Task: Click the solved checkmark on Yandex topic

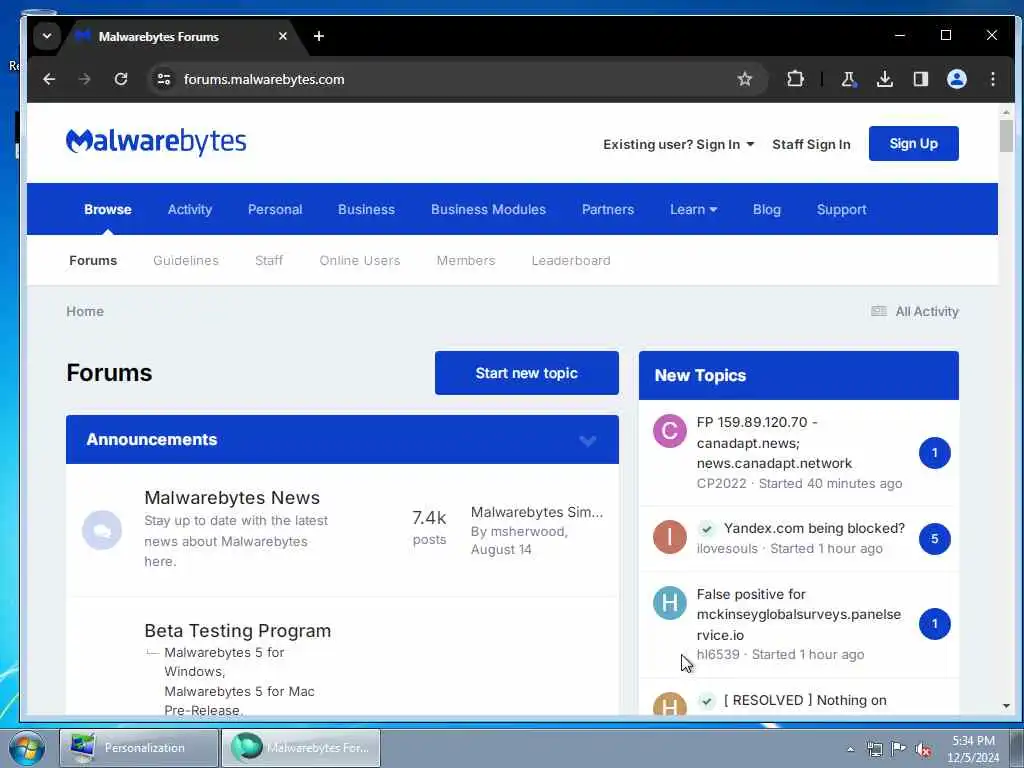Action: [707, 528]
